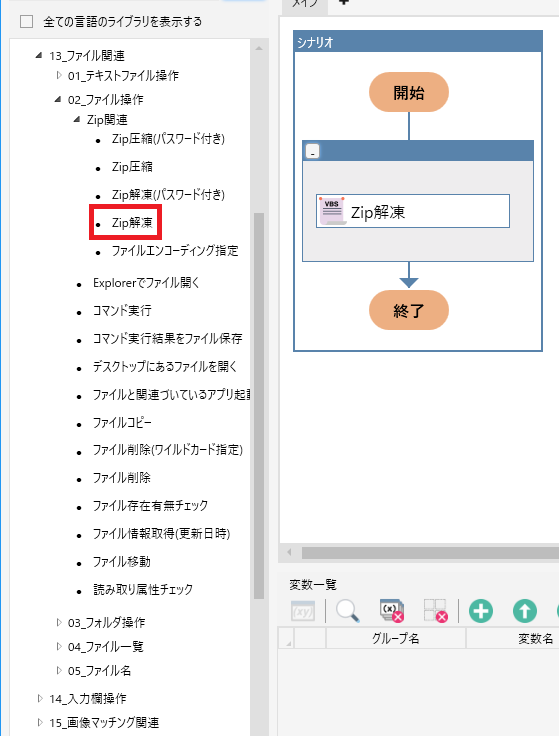Click the VBS script icon on Zip解凍 node
Viewport: 559px width, 736px height.
point(332,211)
